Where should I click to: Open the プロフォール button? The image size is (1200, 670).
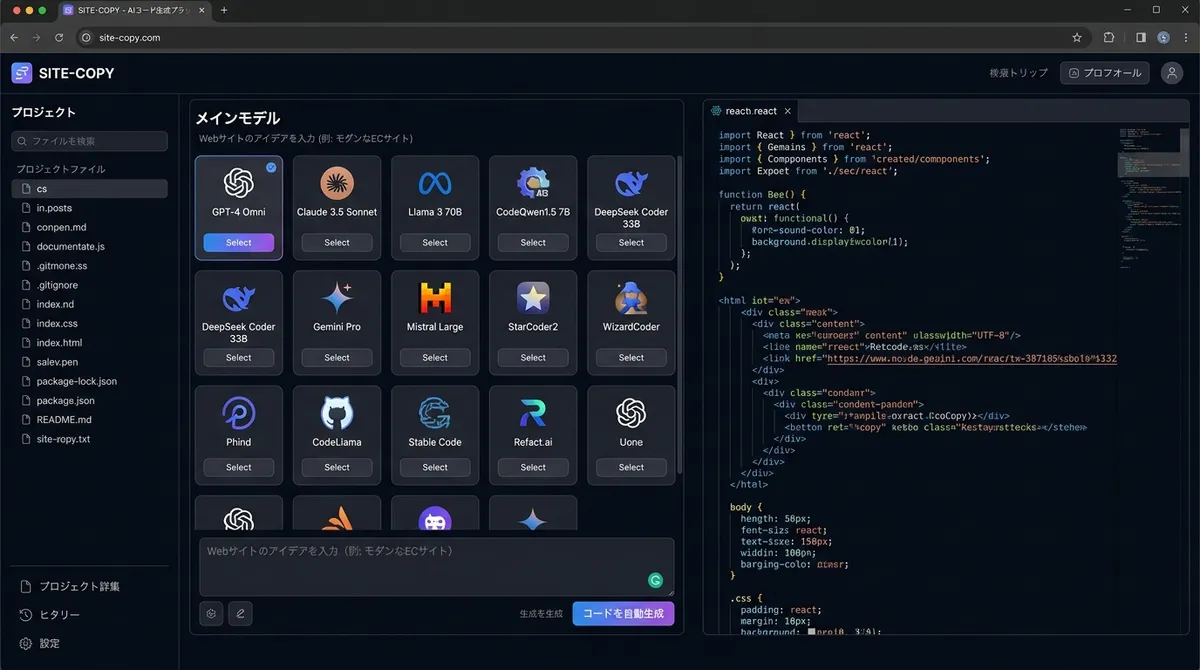click(x=1105, y=73)
